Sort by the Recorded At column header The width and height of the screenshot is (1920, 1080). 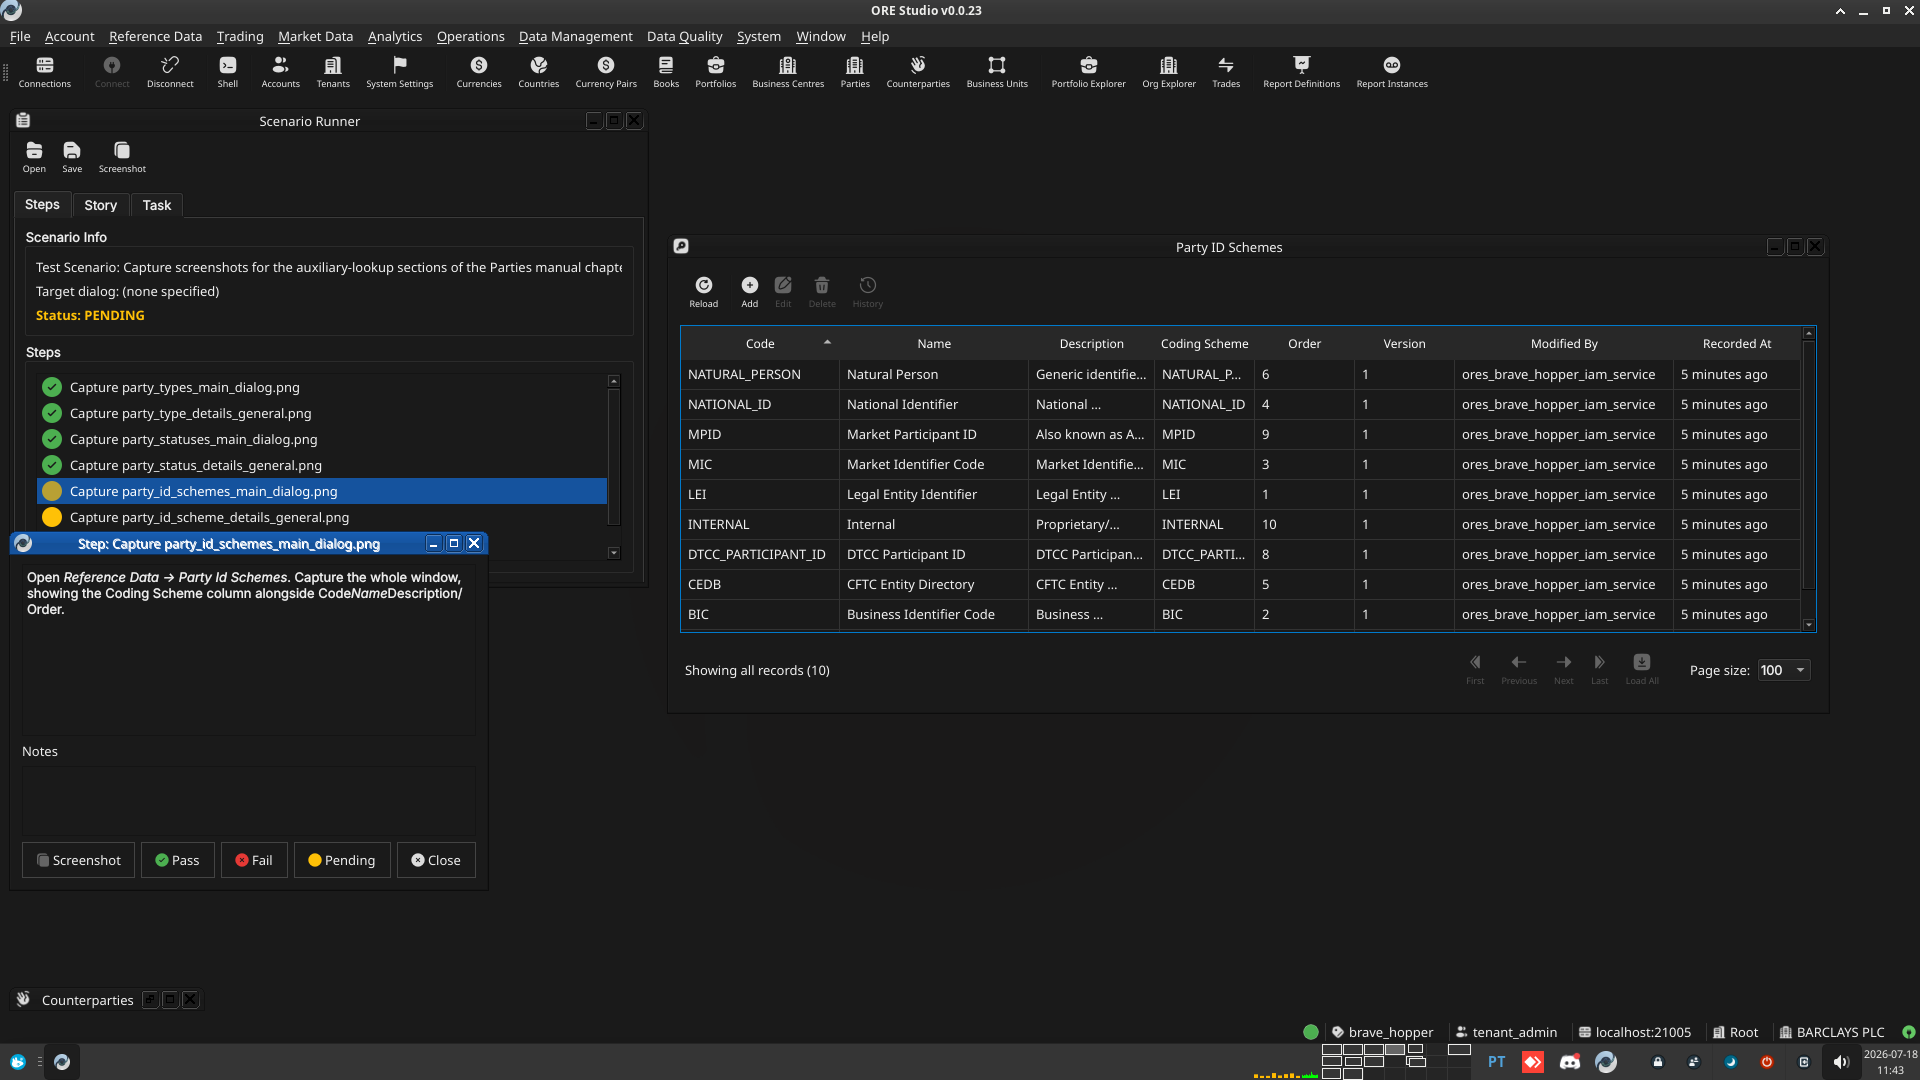point(1737,343)
